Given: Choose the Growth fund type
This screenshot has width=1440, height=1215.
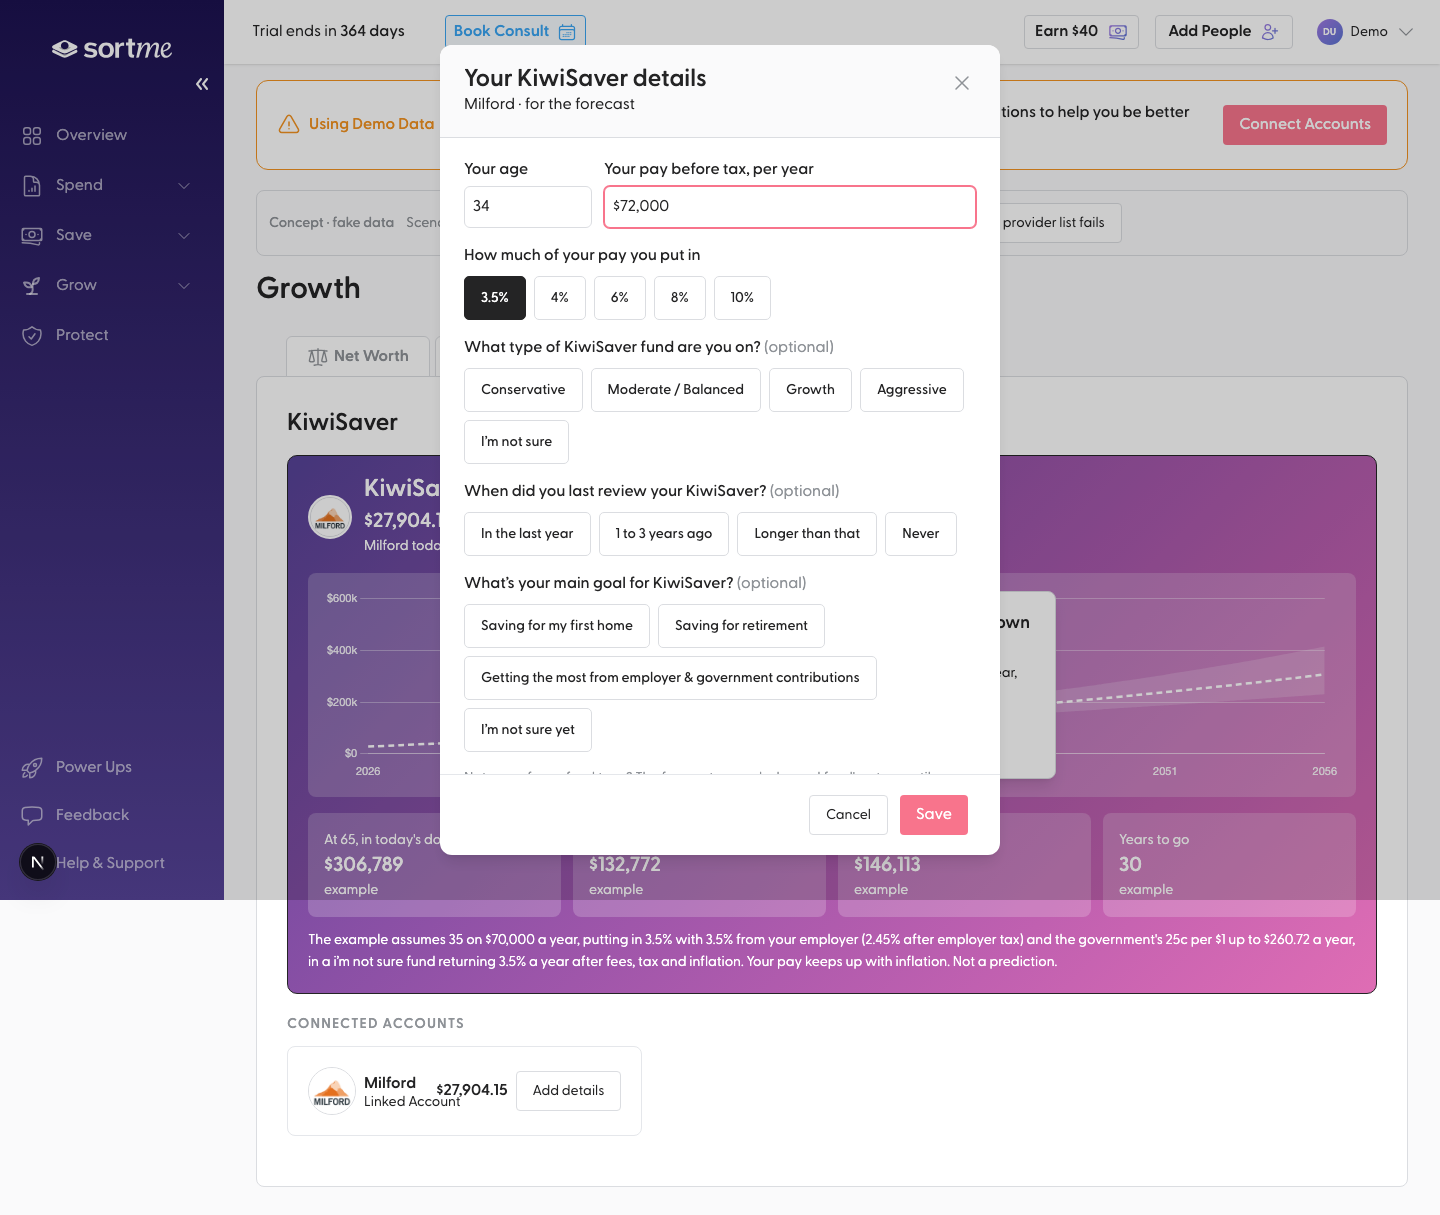Looking at the screenshot, I should click(x=810, y=390).
